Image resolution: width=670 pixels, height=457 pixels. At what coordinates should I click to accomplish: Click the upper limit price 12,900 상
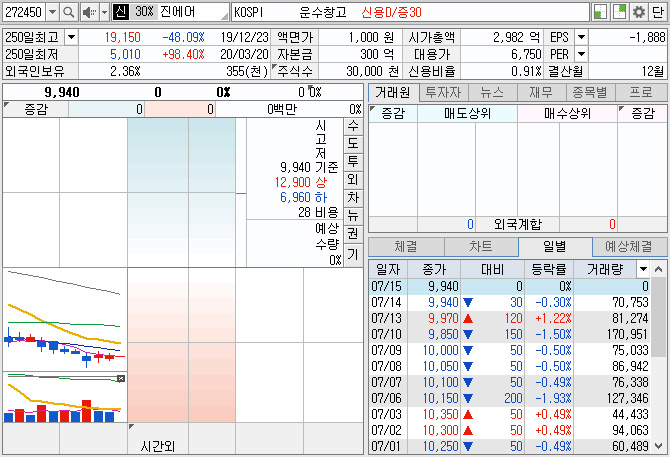[301, 182]
